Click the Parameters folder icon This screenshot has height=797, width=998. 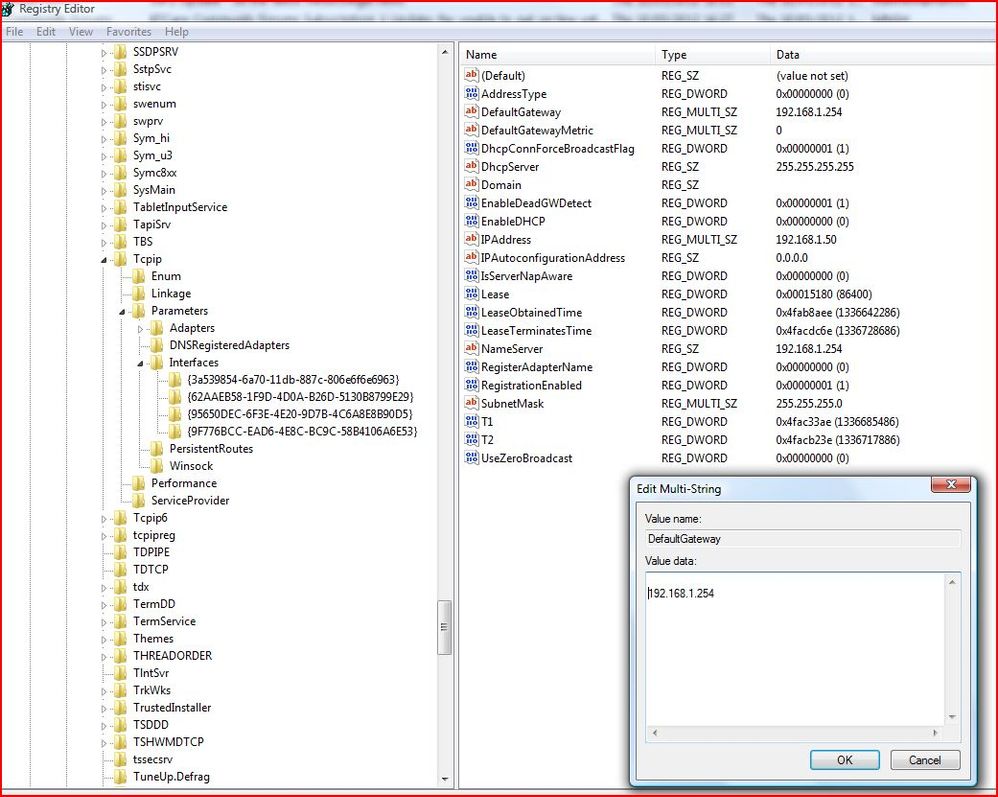[138, 311]
